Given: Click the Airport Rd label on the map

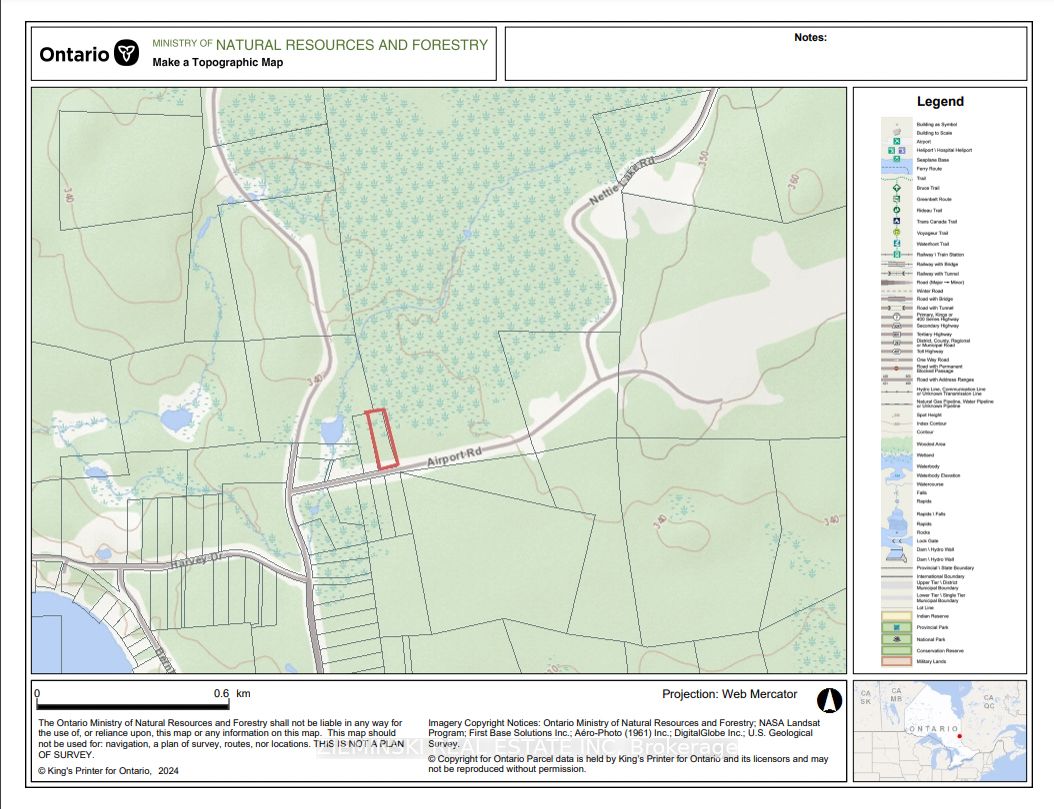Looking at the screenshot, I should [x=453, y=456].
